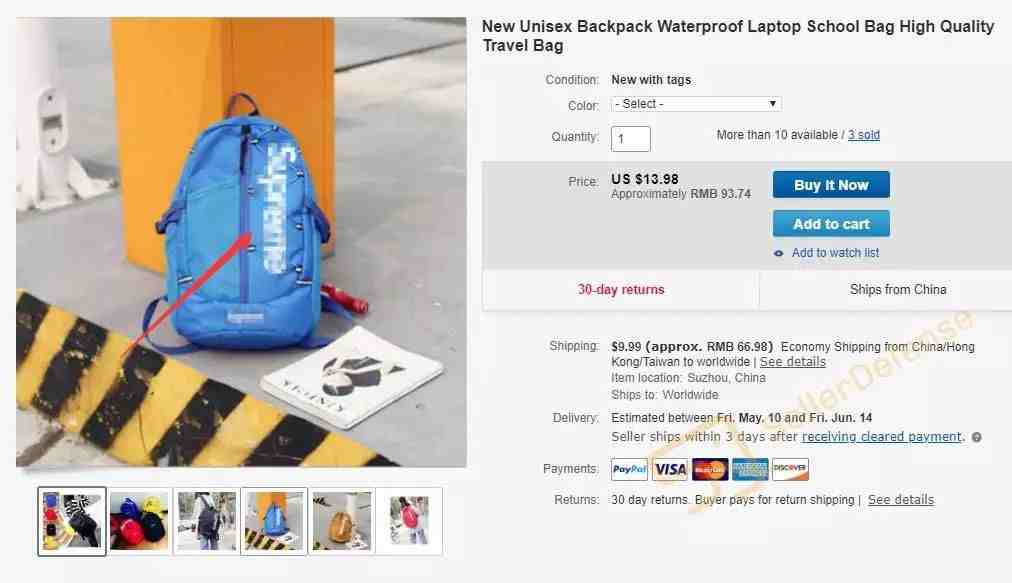Click the PayPal payment icon
Image resolution: width=1012 pixels, height=583 pixels.
pos(629,469)
